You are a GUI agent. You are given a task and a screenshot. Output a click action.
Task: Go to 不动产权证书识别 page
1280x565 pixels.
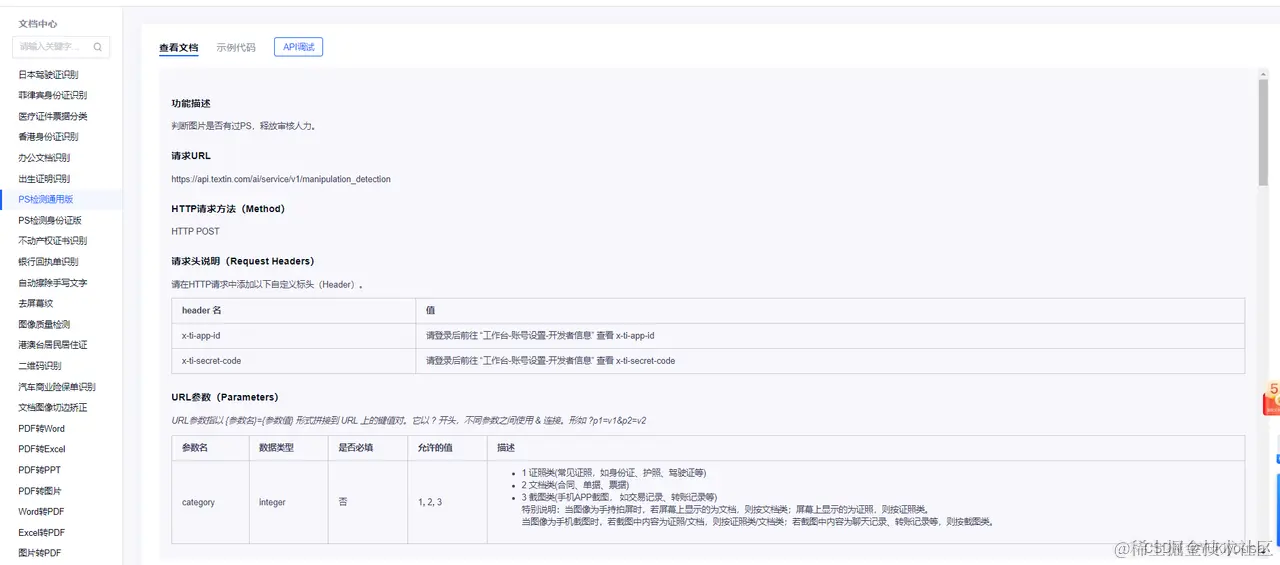coord(52,241)
